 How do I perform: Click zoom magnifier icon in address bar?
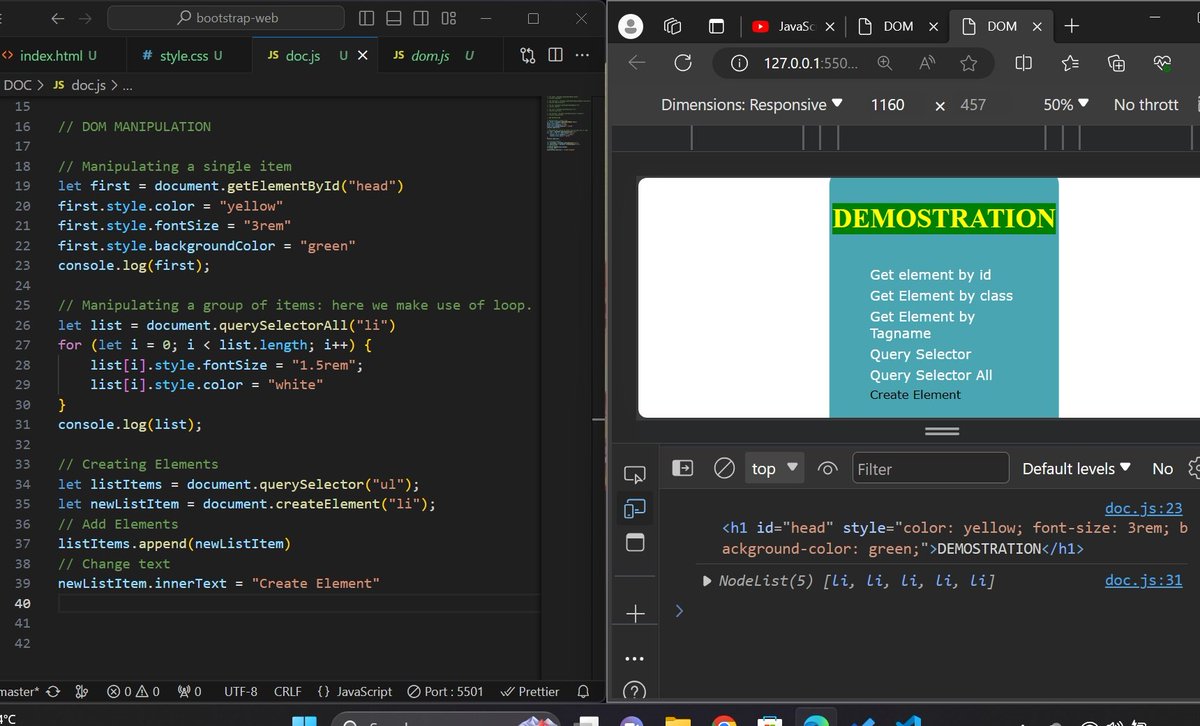[x=885, y=63]
